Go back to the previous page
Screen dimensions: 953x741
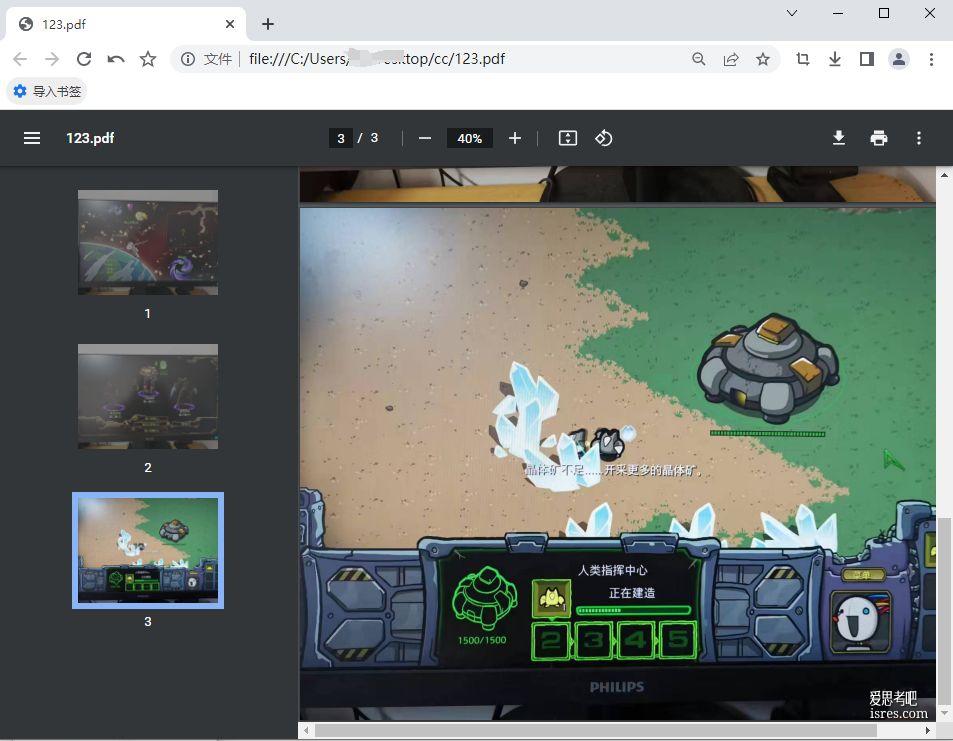pyautogui.click(x=20, y=59)
